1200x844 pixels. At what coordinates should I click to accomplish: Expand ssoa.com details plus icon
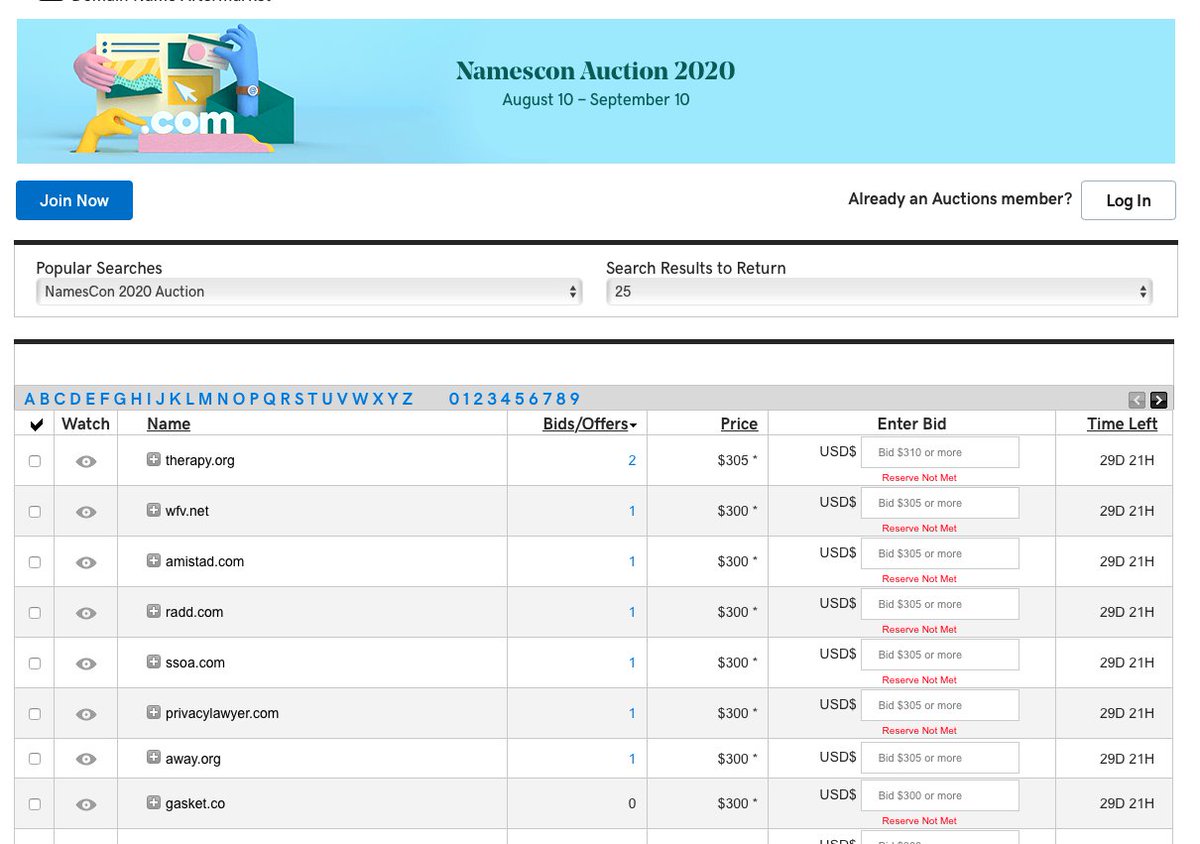[153, 661]
